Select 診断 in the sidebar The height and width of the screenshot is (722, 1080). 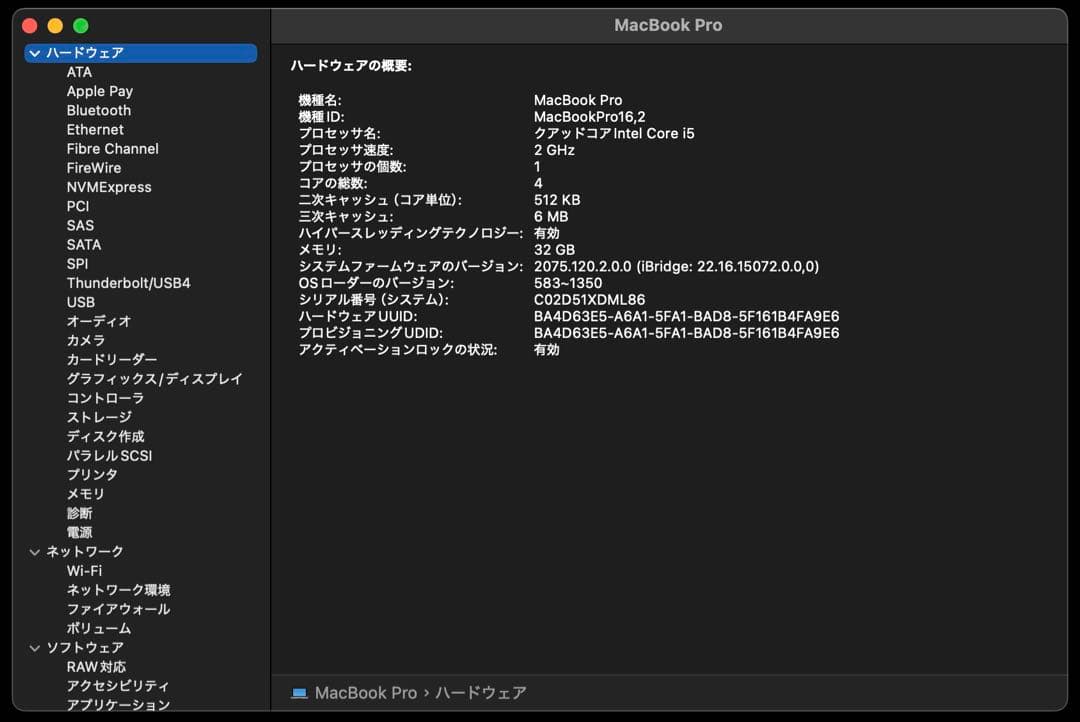point(79,513)
